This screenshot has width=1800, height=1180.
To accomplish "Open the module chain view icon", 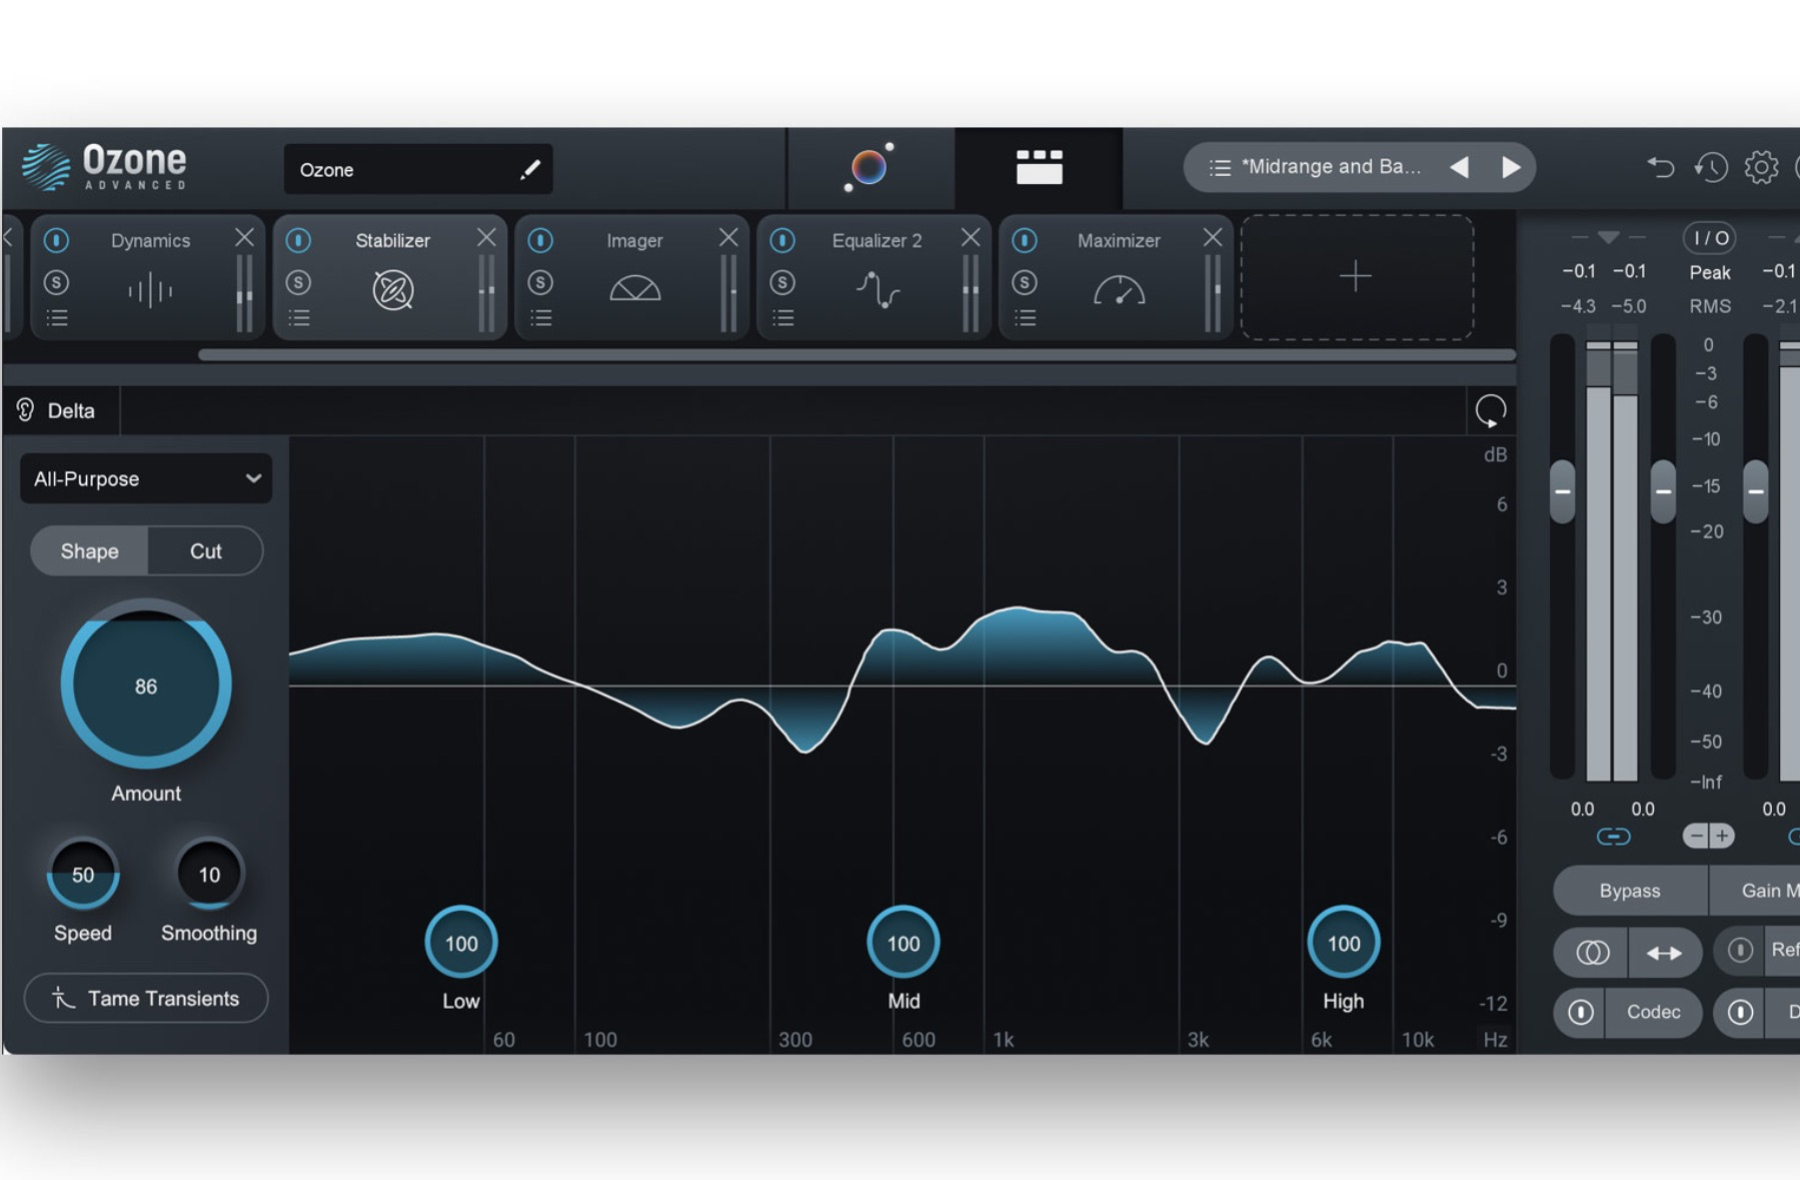I will 1039,167.
